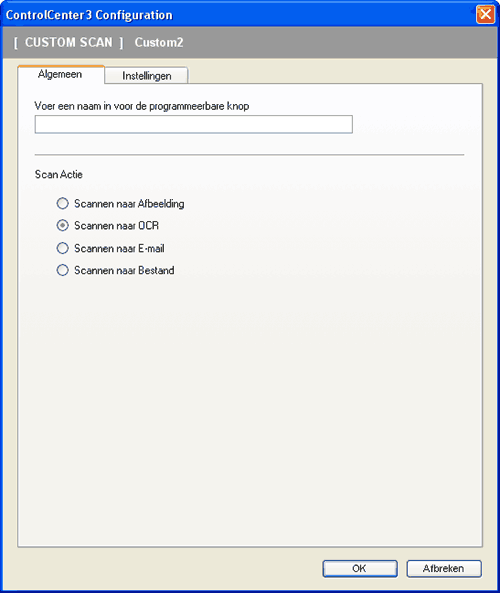Confirm settings with the OK button
The image size is (500, 593).
tap(360, 568)
